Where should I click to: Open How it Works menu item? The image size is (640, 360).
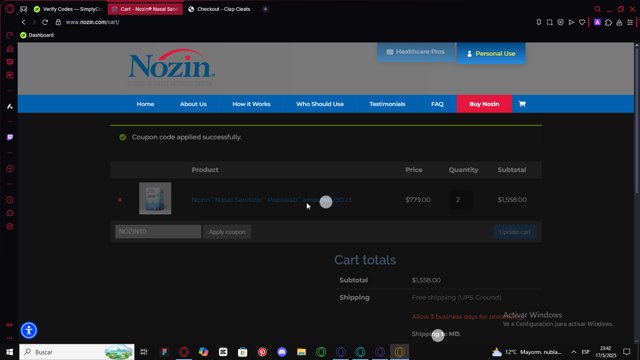point(251,104)
